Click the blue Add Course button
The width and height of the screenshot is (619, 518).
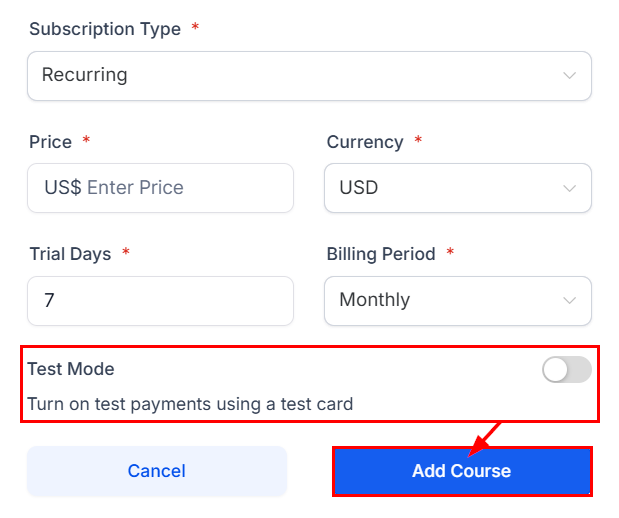click(461, 471)
